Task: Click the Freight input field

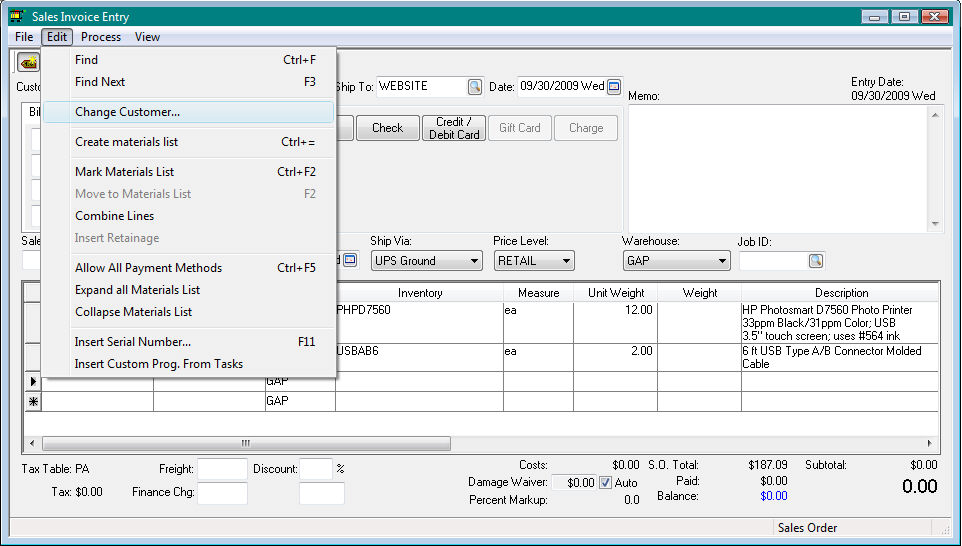Action: tap(222, 469)
